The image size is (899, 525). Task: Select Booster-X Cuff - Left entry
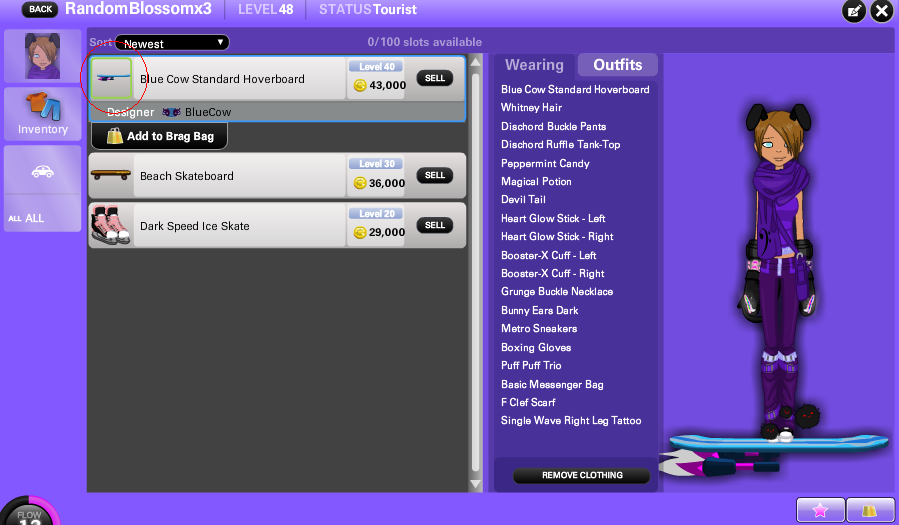tap(548, 255)
